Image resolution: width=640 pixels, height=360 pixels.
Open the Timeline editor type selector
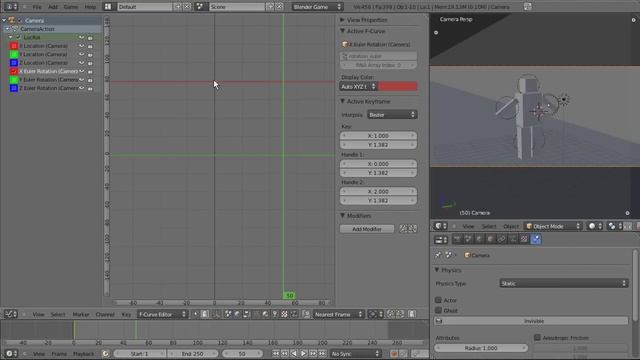[x=10, y=353]
